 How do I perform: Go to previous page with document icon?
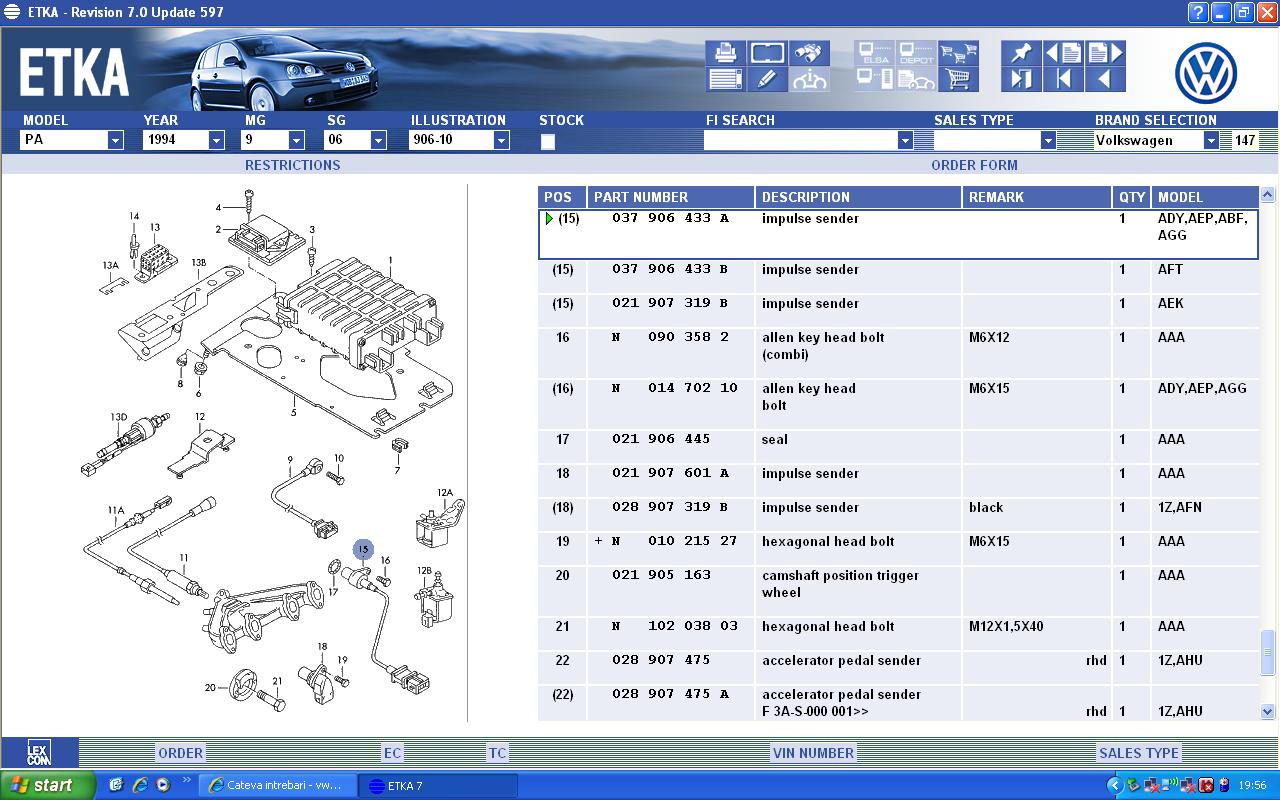1063,53
